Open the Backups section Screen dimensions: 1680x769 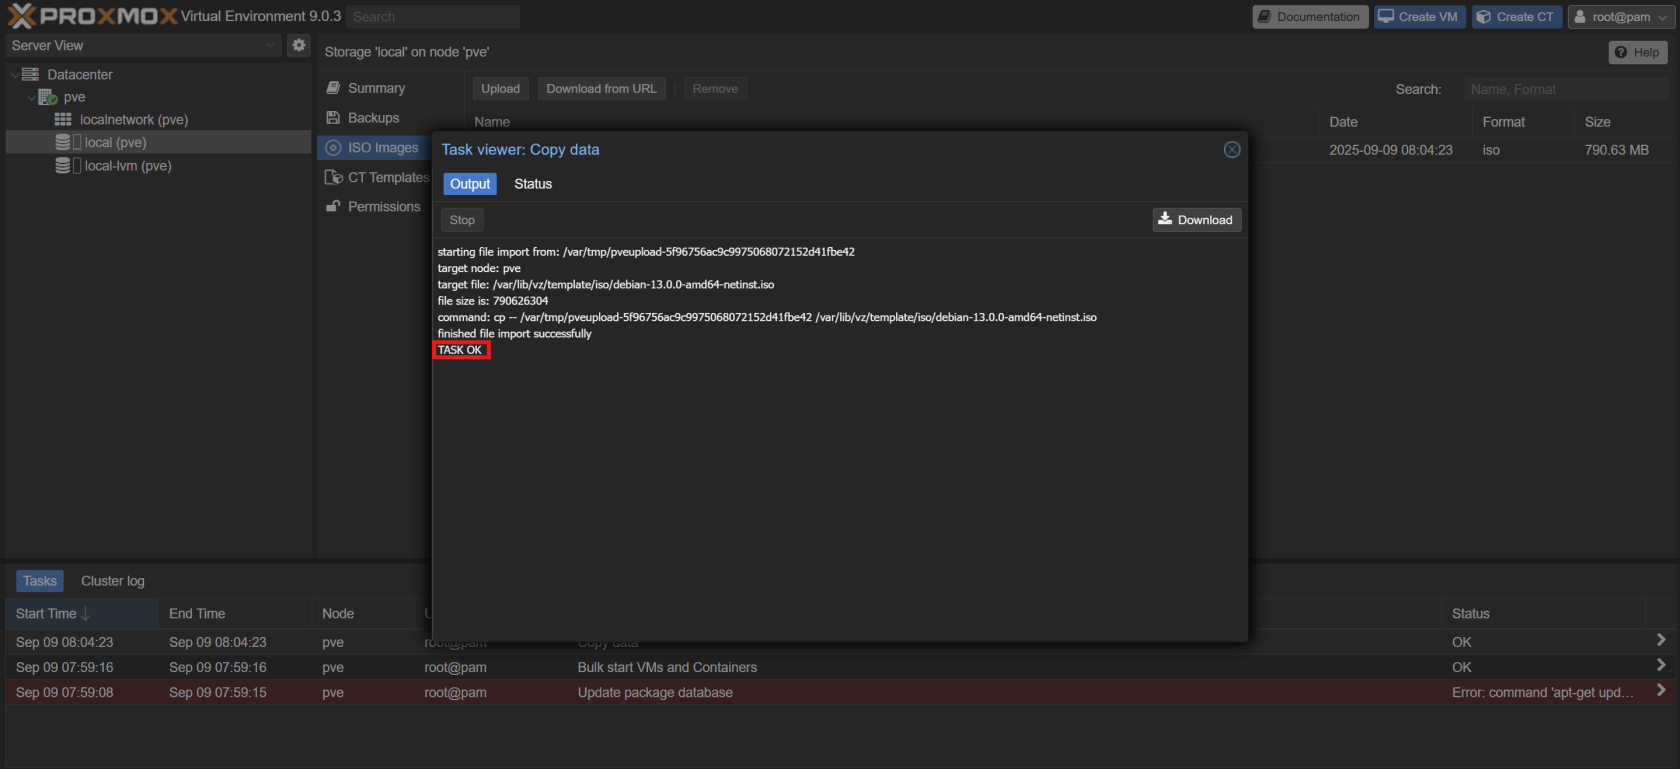coord(373,118)
